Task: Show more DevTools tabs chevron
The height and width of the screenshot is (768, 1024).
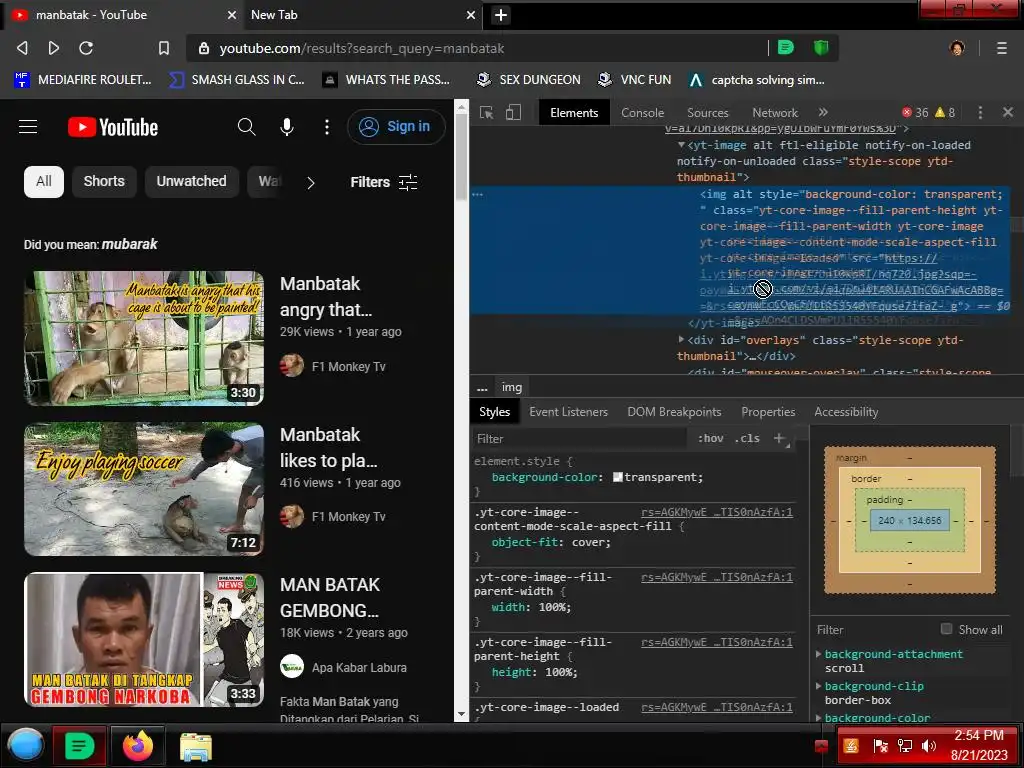Action: [x=823, y=112]
